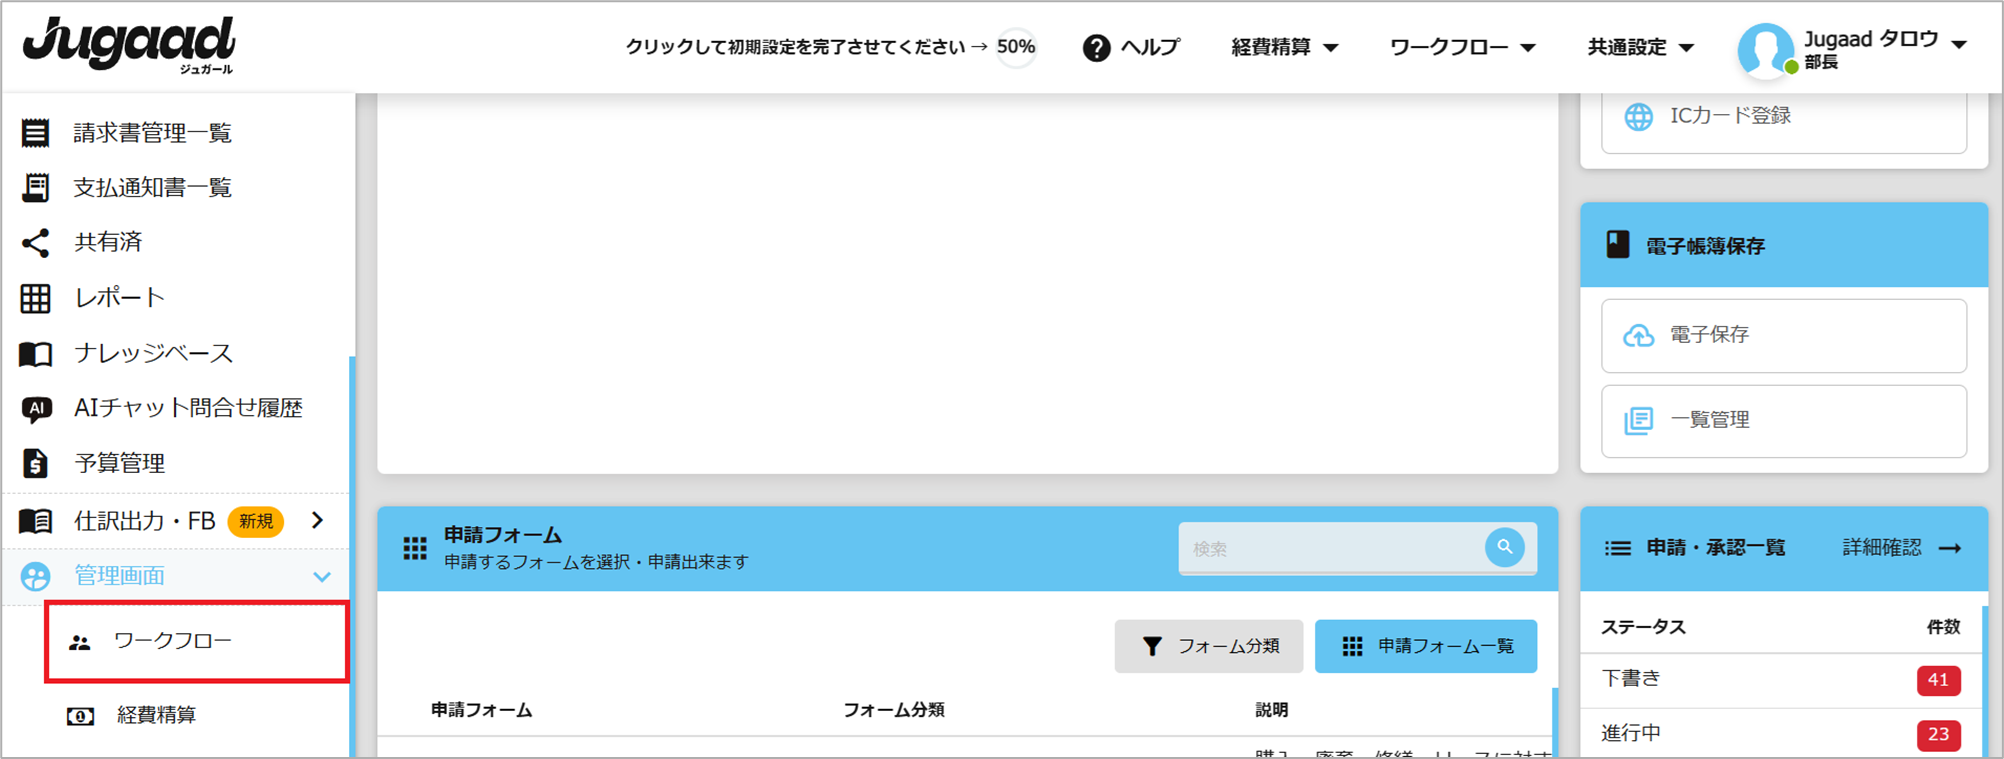Screen dimensions: 2004x759
Task: Open the 経費精算 dropdown in the header
Action: point(1284,47)
